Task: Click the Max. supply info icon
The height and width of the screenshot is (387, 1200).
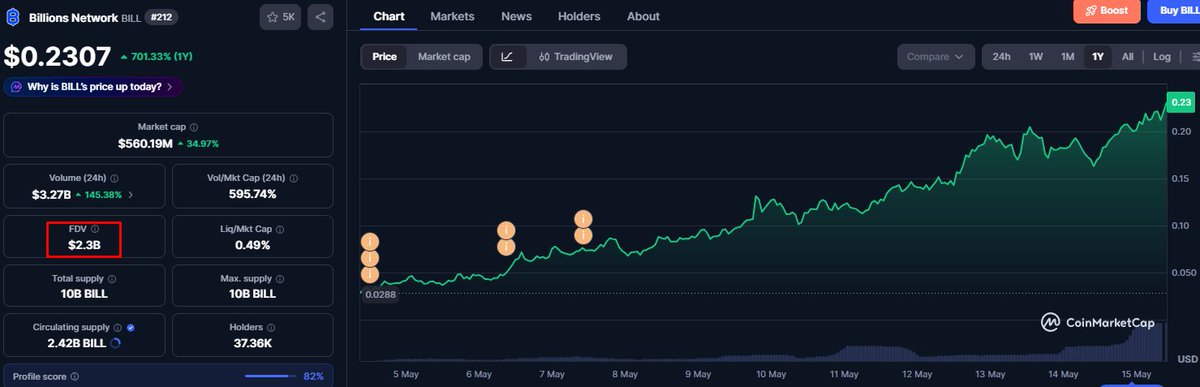Action: [282, 278]
